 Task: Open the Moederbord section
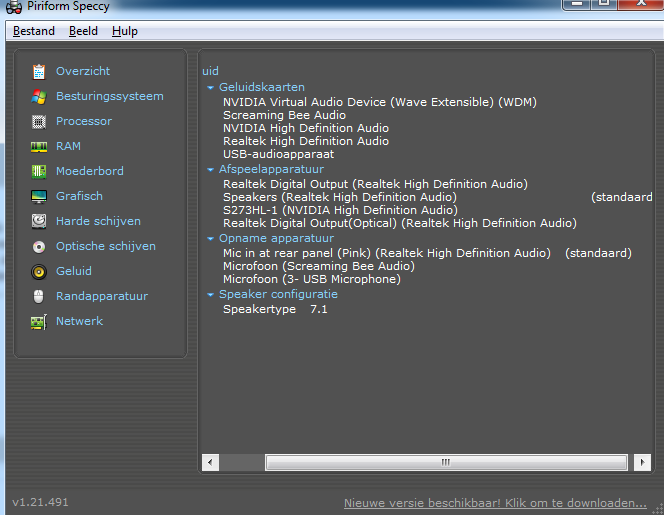coord(90,171)
